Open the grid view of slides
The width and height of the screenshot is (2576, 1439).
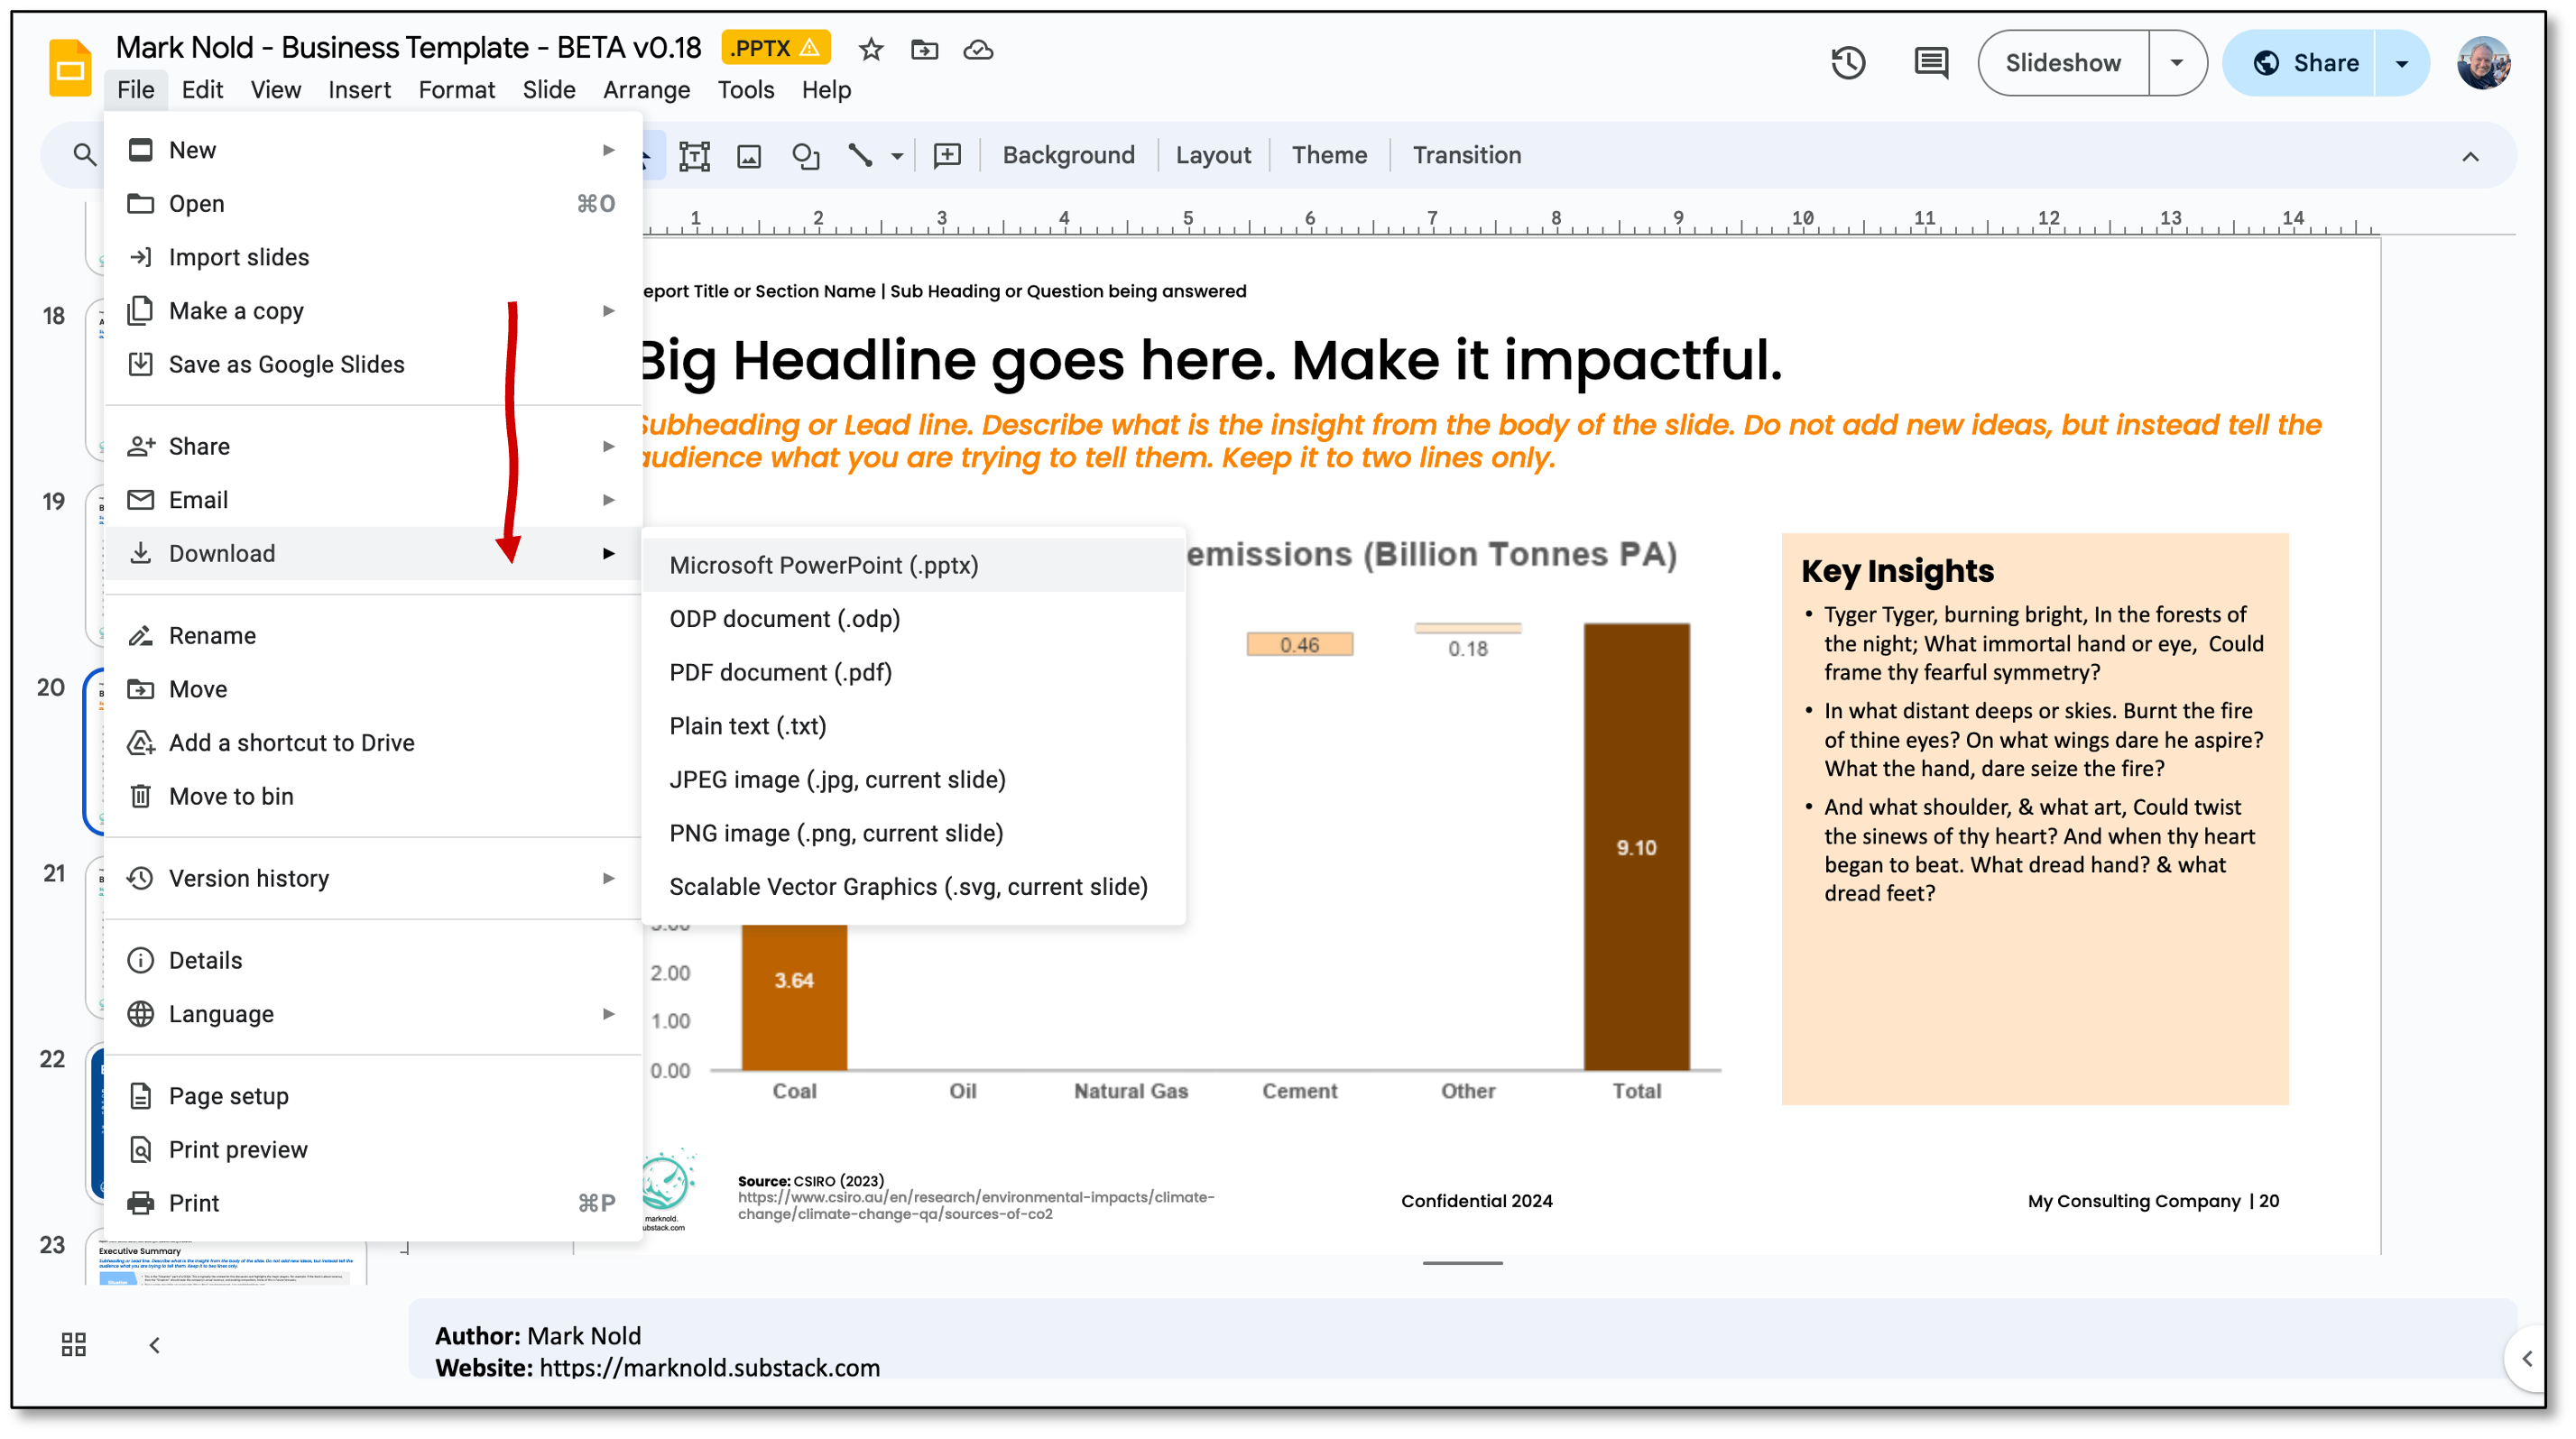coord(73,1344)
